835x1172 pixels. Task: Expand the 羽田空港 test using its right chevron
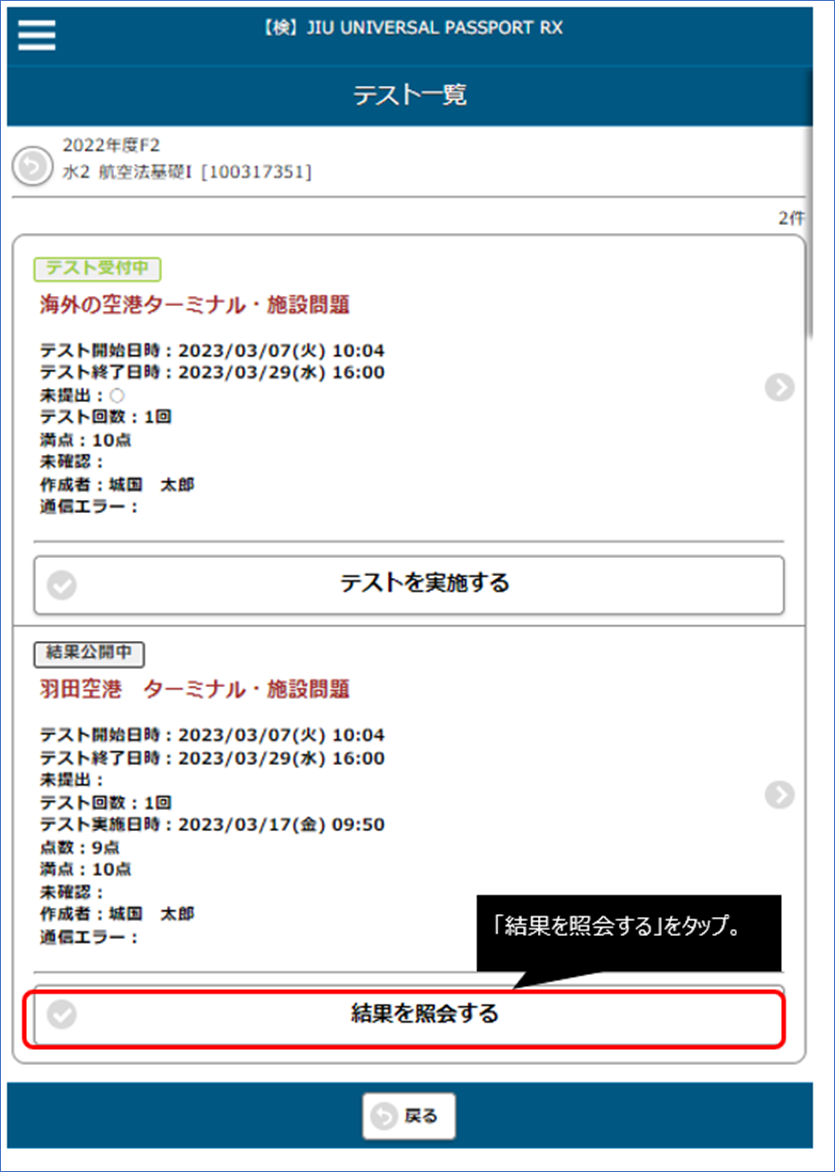779,794
